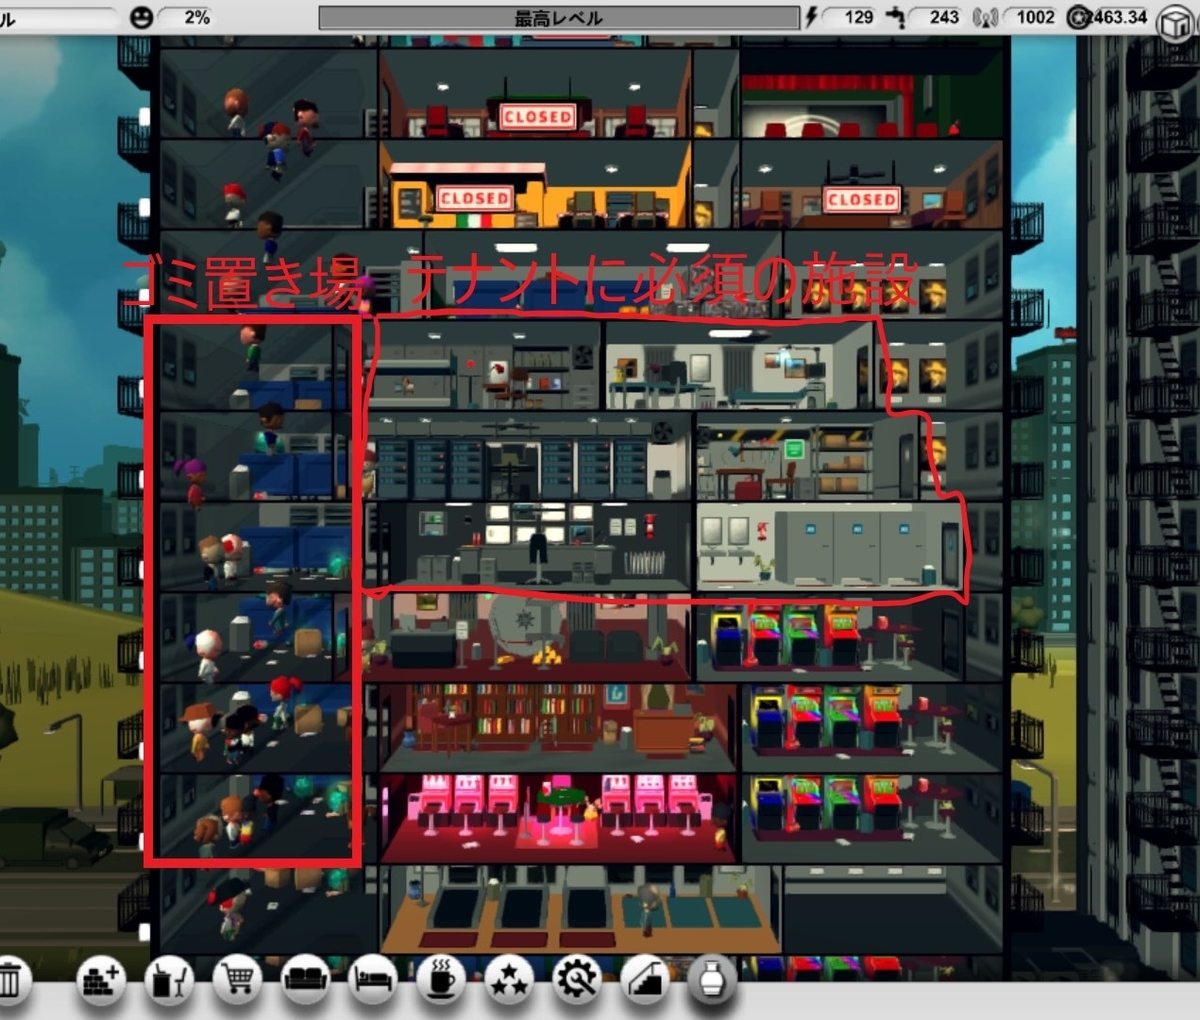
Task: Open the apartment bed category
Action: coord(374,980)
